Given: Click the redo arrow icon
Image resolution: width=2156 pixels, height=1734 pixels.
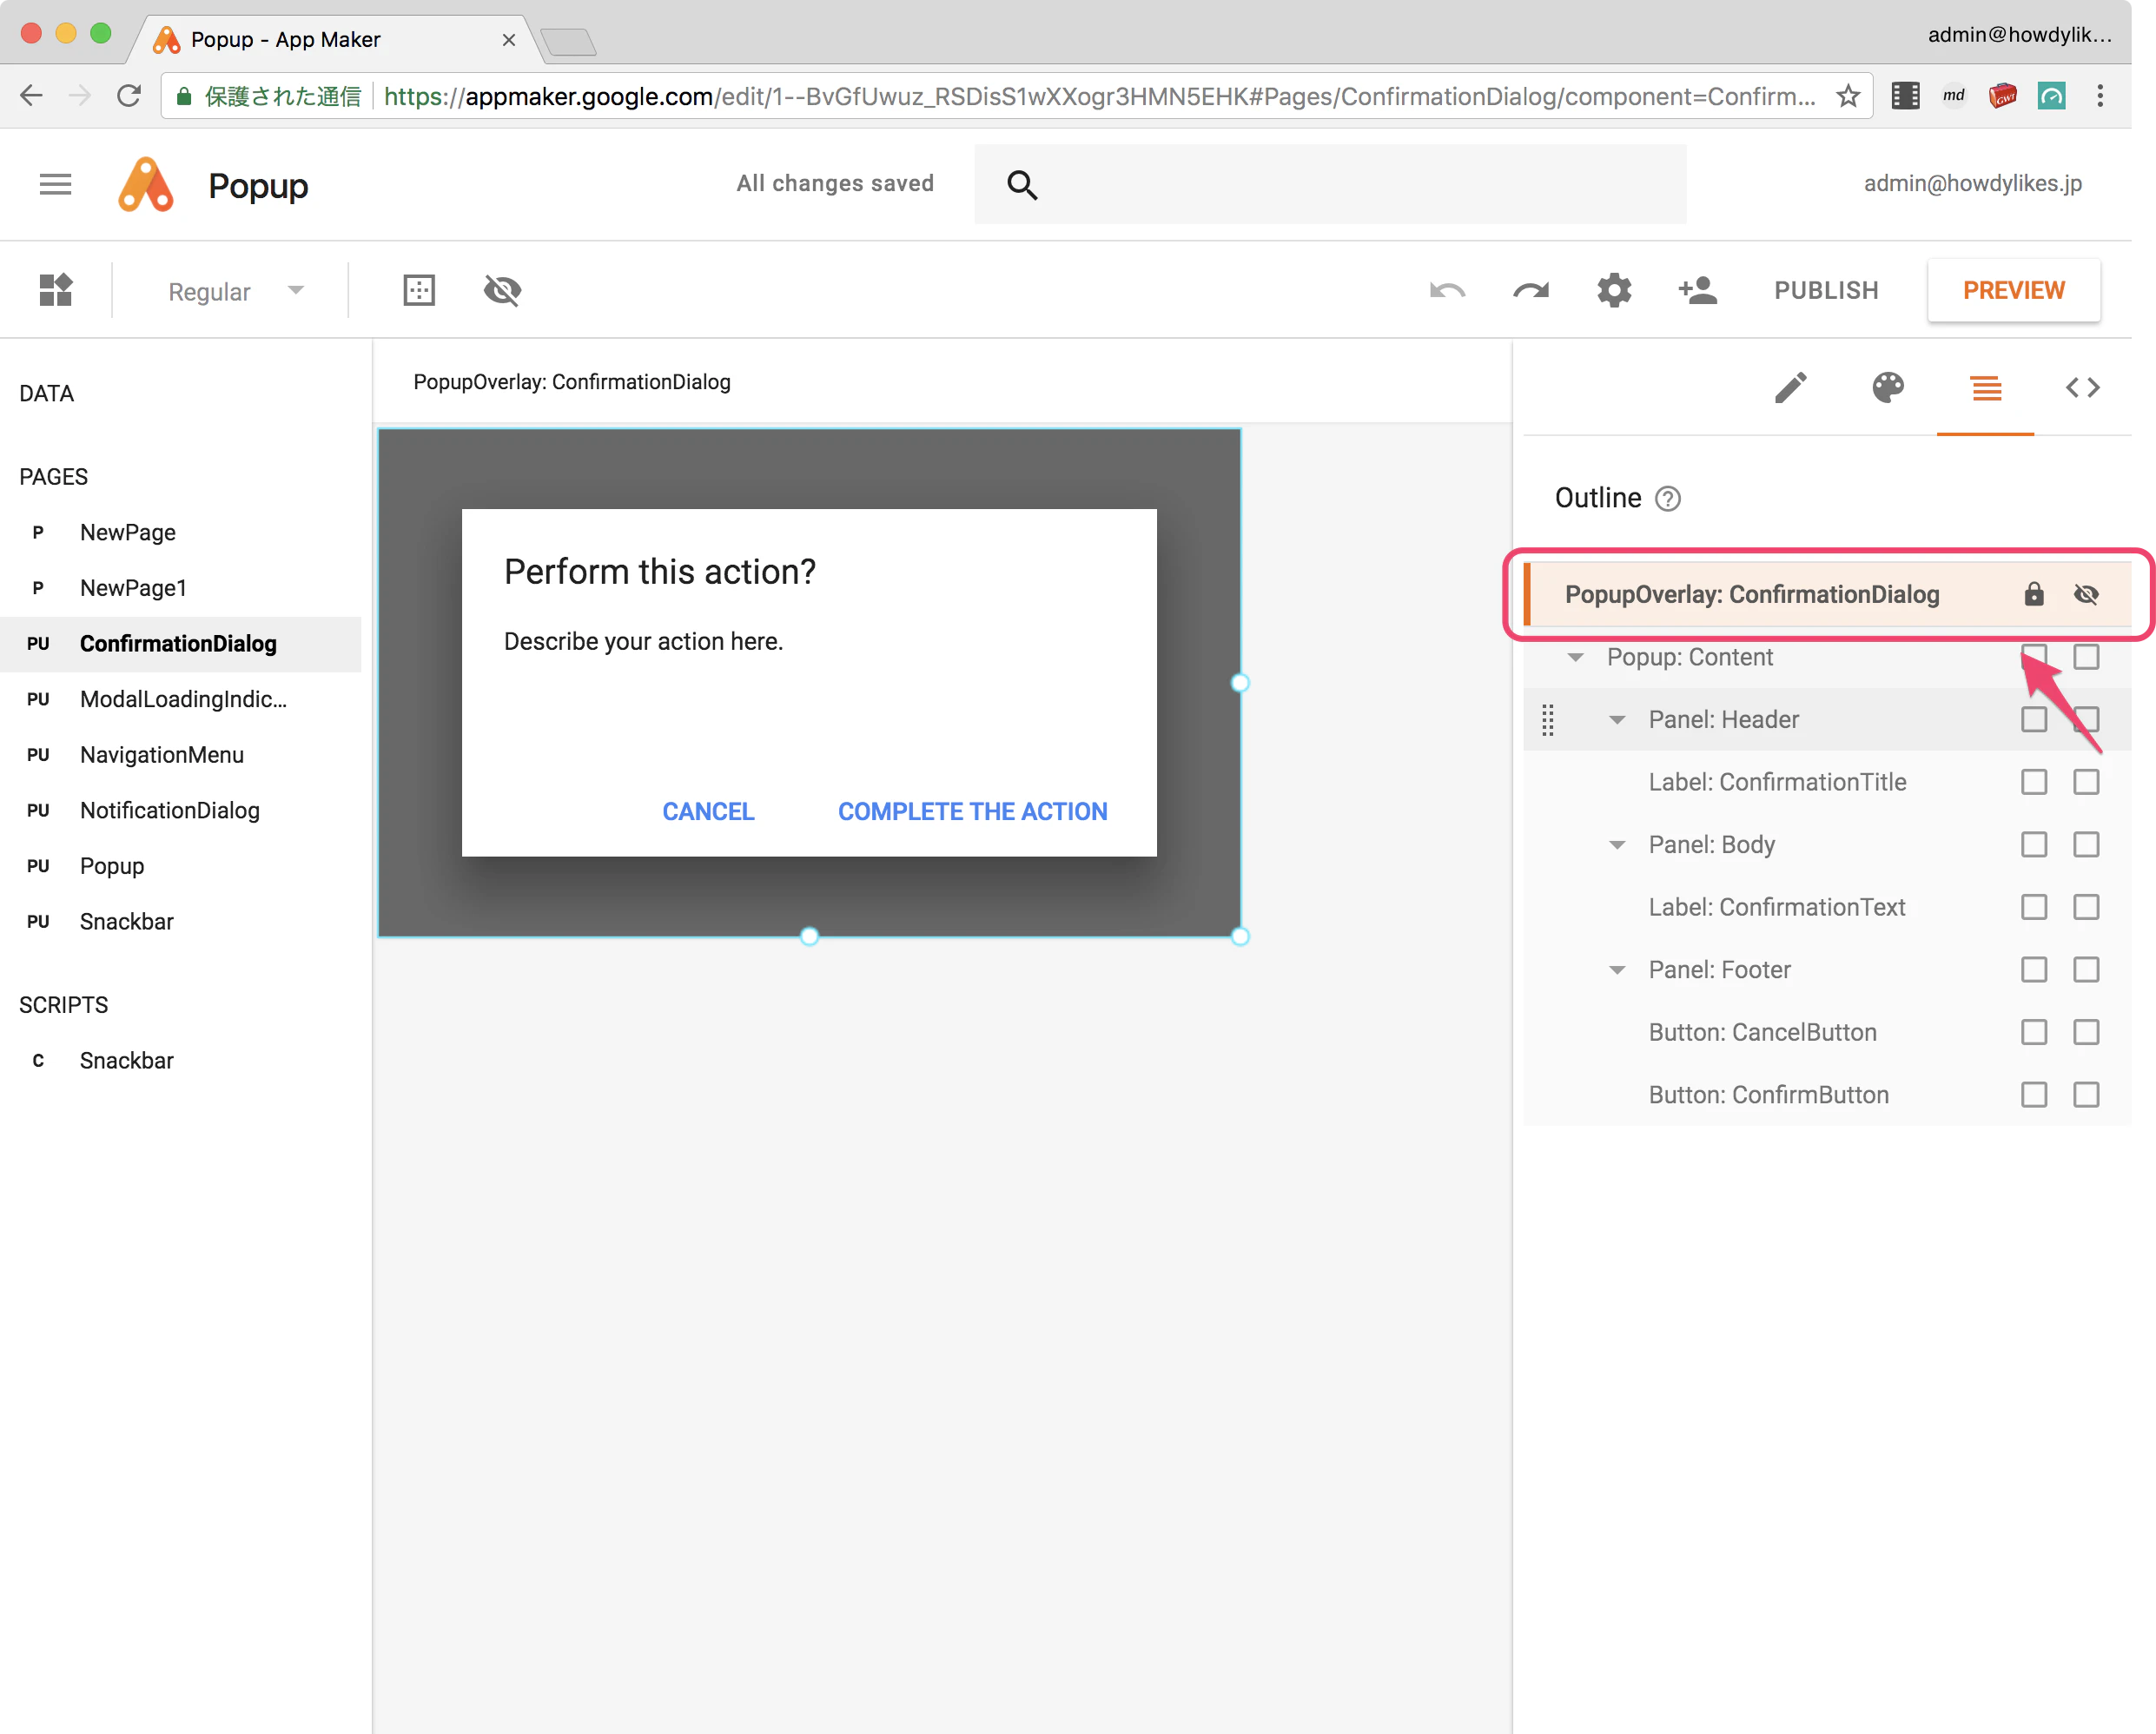Looking at the screenshot, I should (x=1530, y=290).
